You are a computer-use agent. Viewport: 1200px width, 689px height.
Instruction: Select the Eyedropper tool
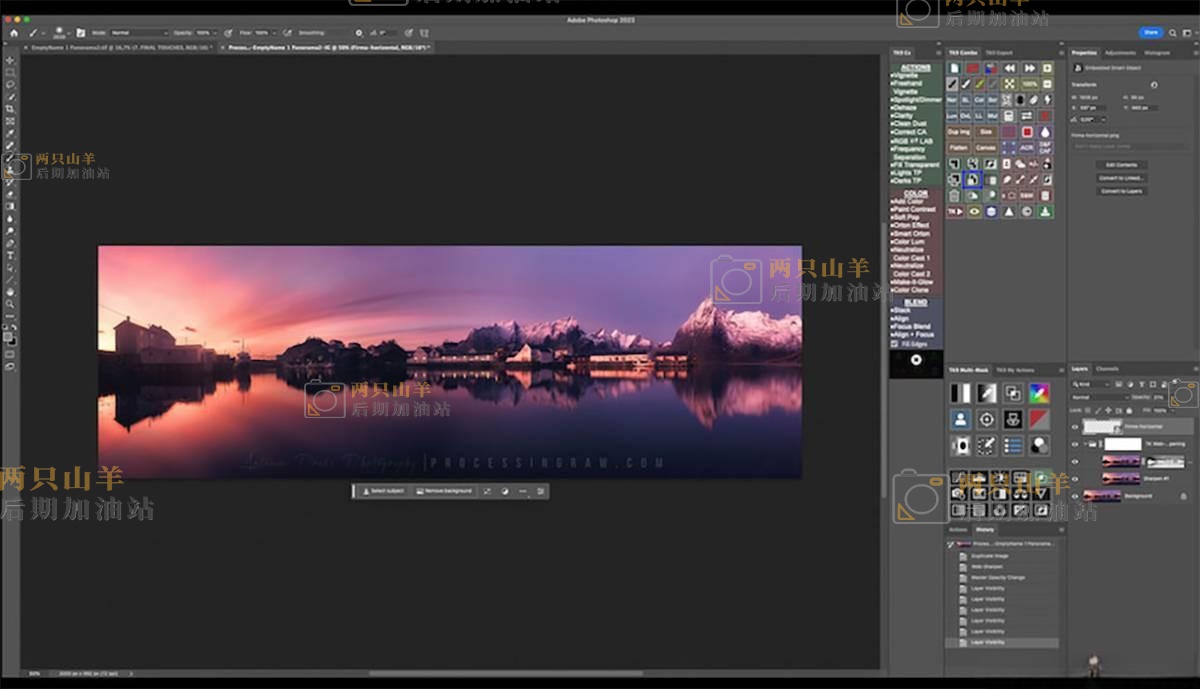pyautogui.click(x=10, y=133)
